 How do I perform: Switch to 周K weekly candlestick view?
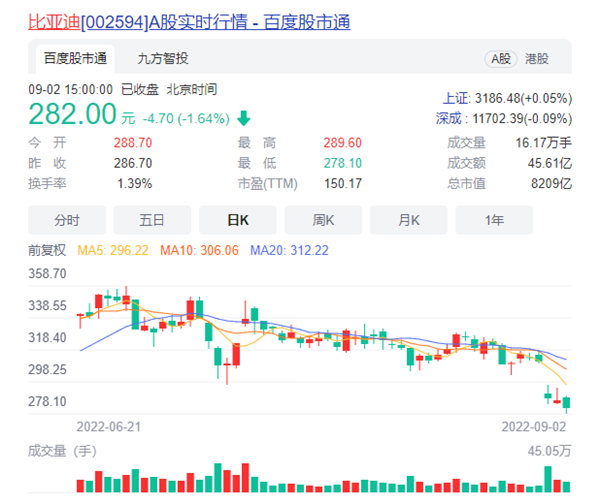pos(323,219)
